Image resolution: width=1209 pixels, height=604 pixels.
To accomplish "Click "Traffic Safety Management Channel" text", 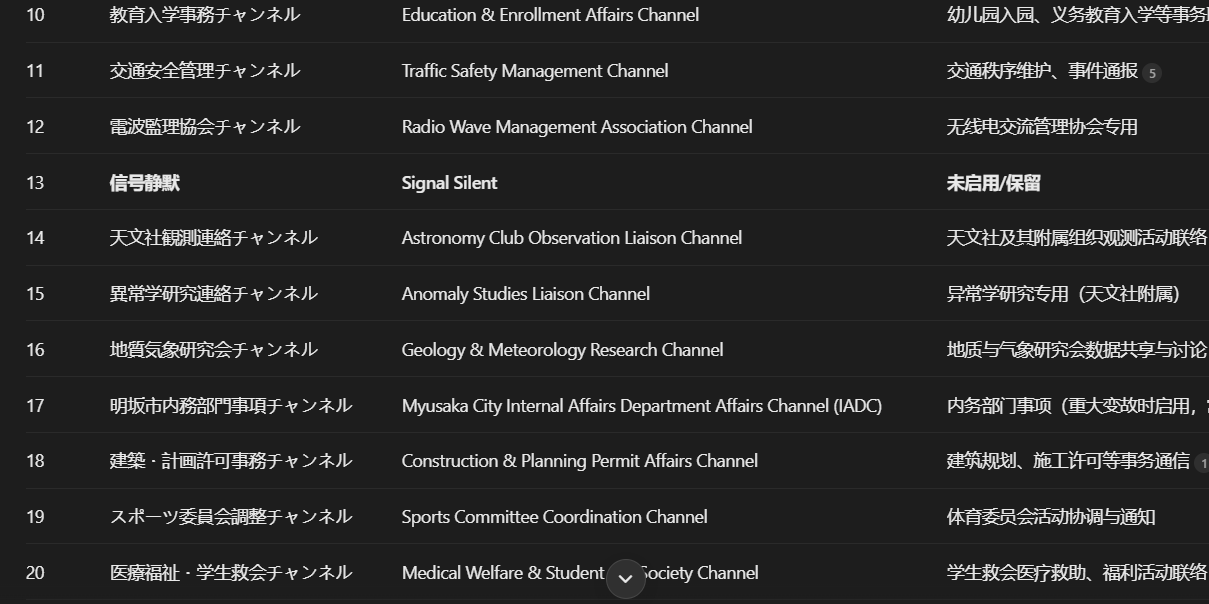I will coord(535,71).
